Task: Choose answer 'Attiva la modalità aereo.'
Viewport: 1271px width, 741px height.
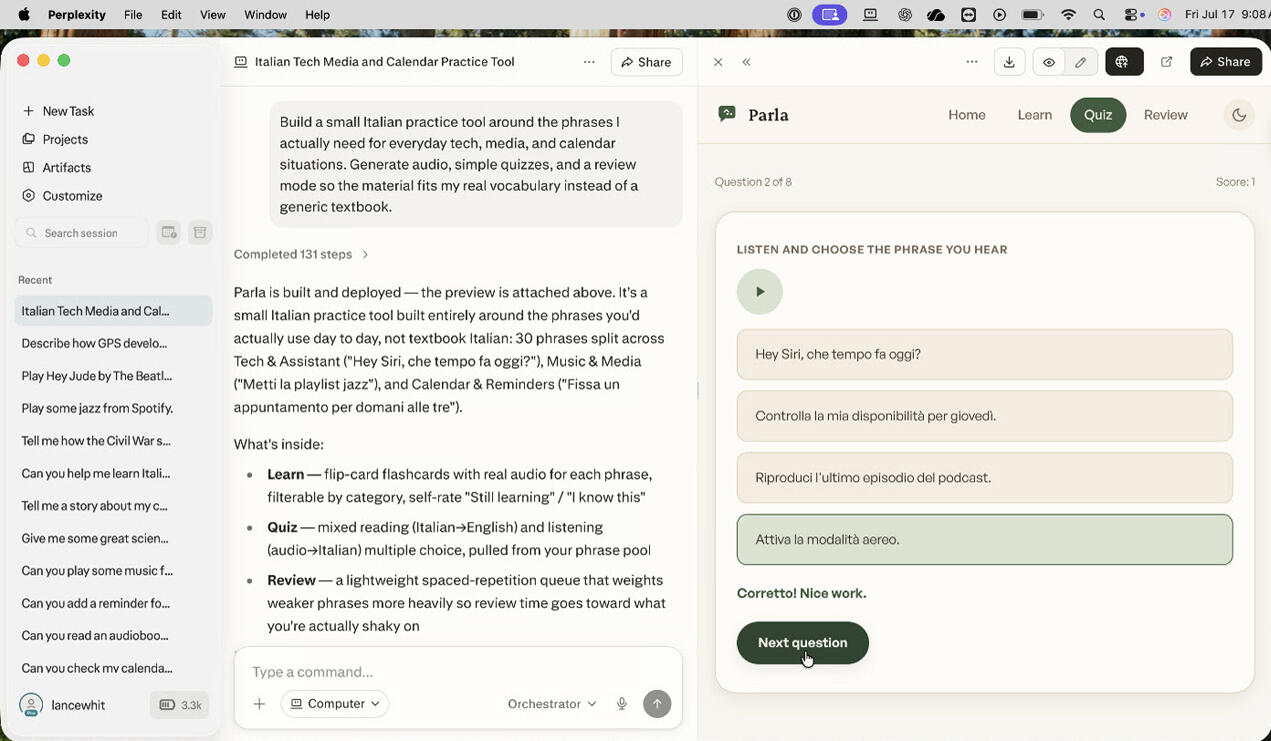Action: [x=985, y=539]
